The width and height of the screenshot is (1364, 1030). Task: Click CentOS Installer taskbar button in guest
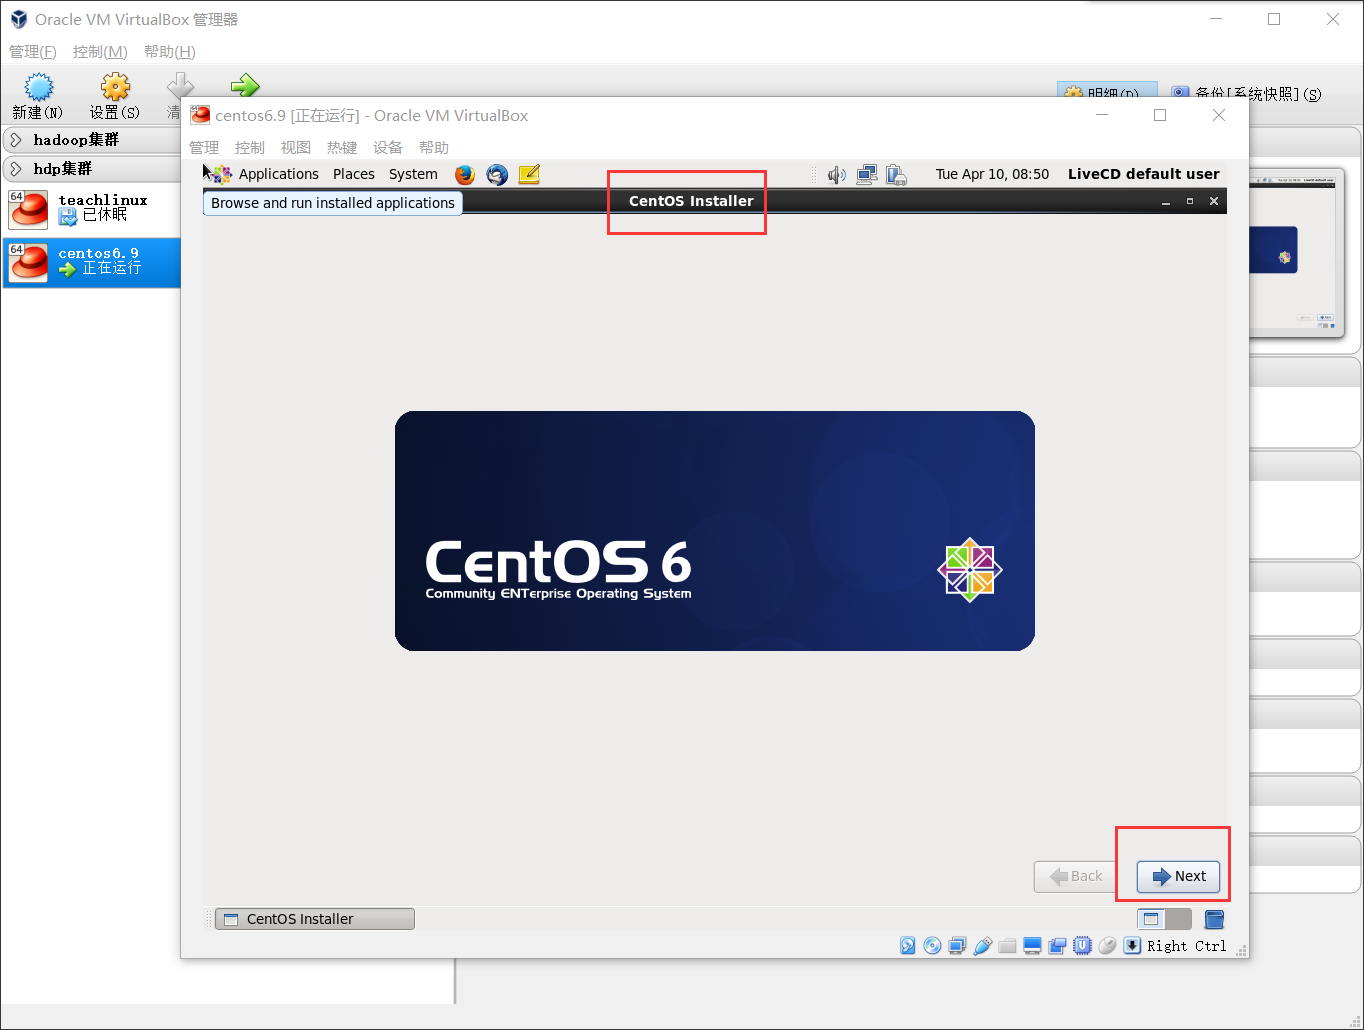tap(315, 919)
